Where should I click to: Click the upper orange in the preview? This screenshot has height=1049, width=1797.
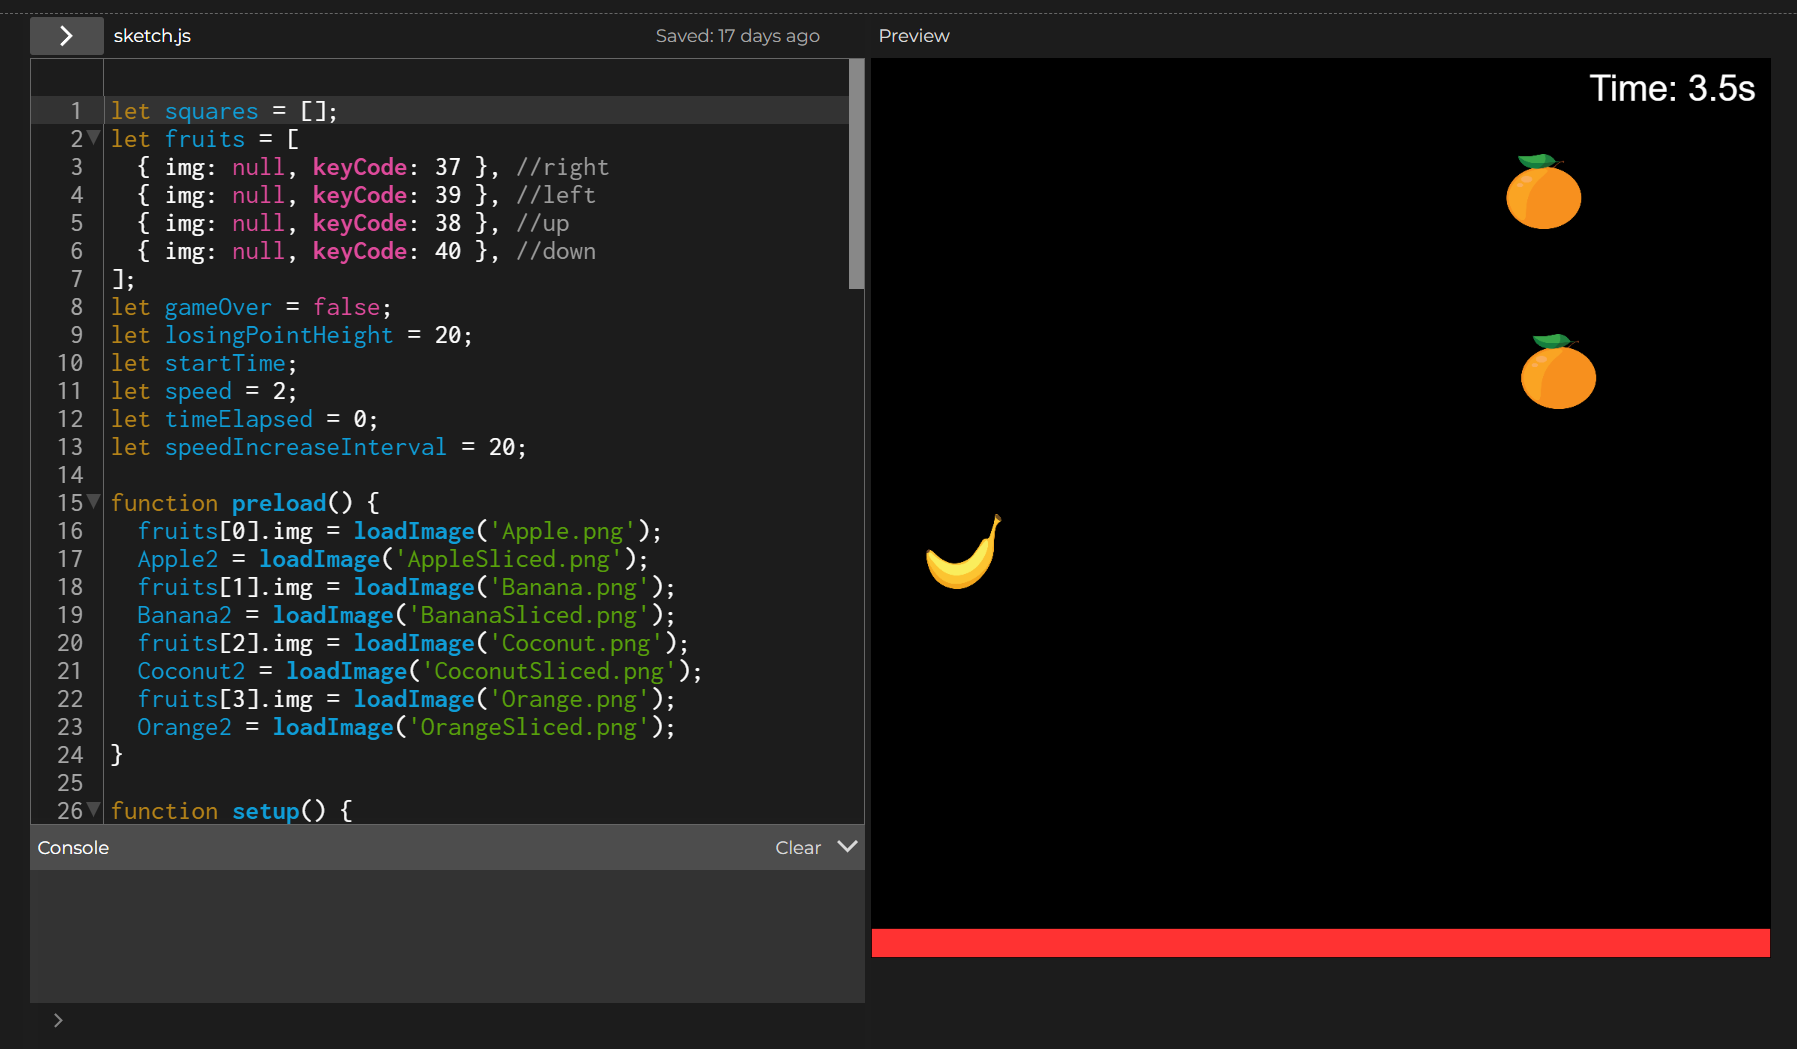(x=1543, y=194)
